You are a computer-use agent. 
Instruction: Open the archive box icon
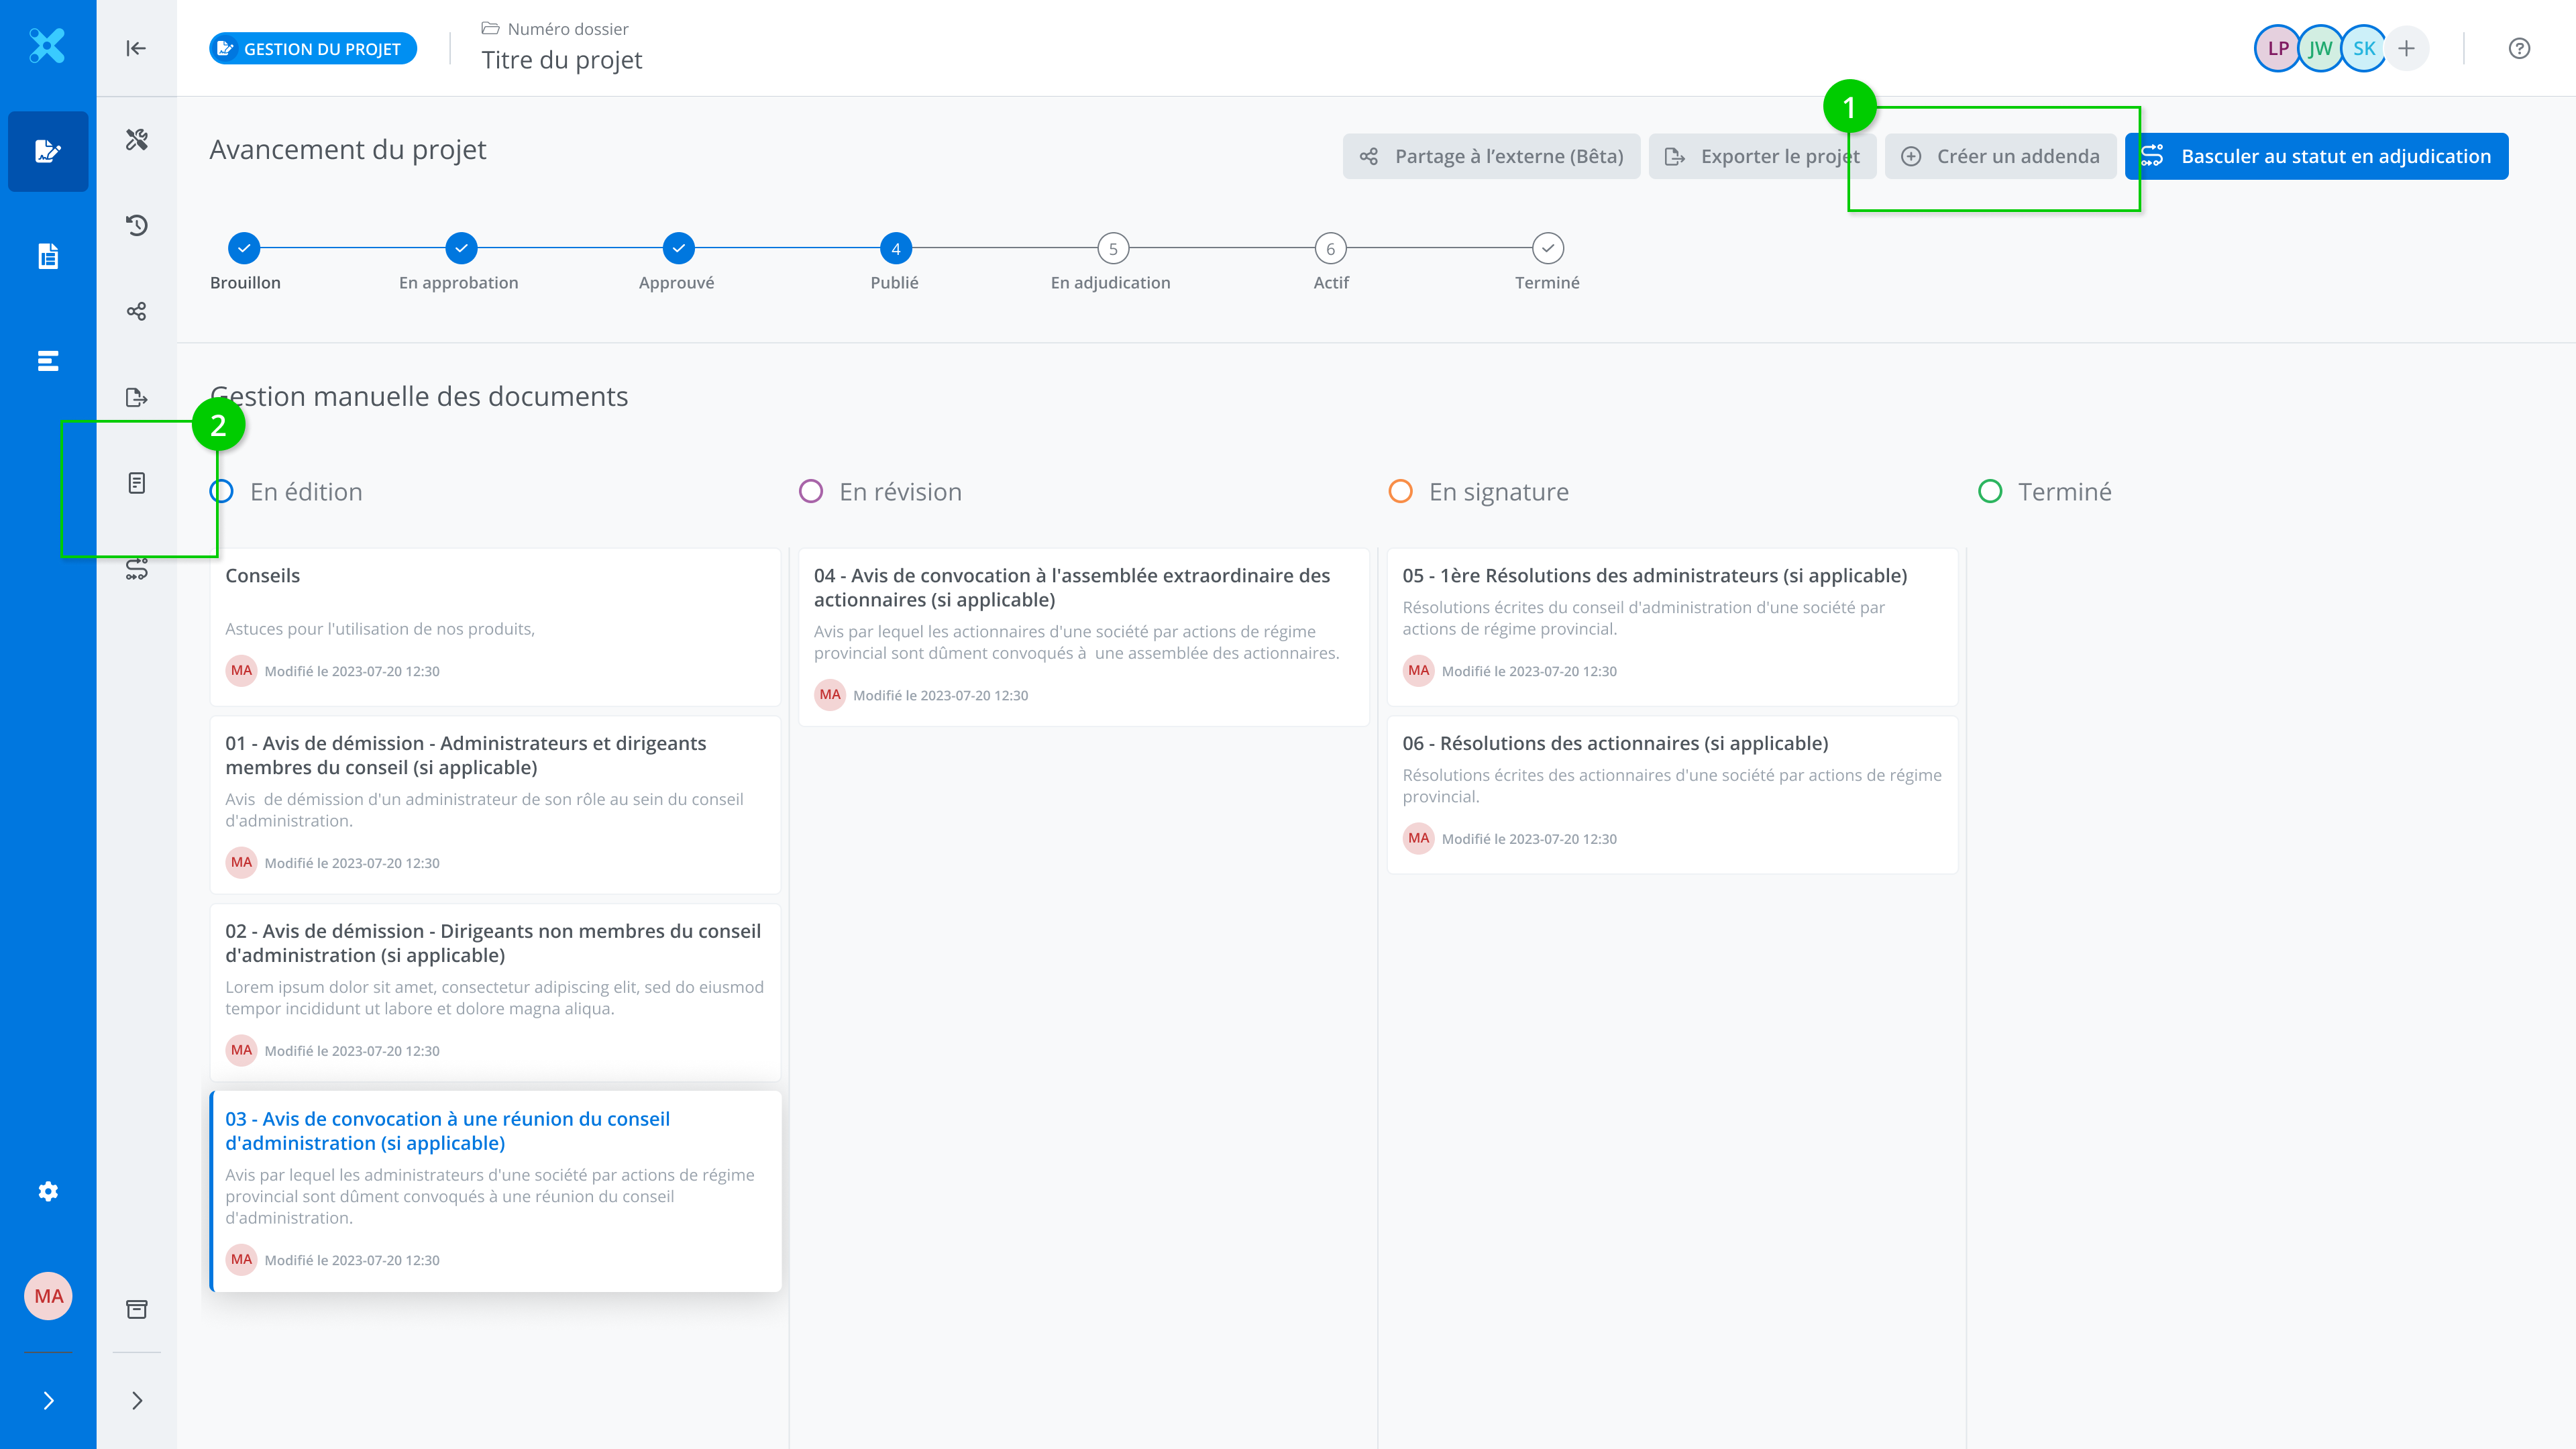(137, 1309)
